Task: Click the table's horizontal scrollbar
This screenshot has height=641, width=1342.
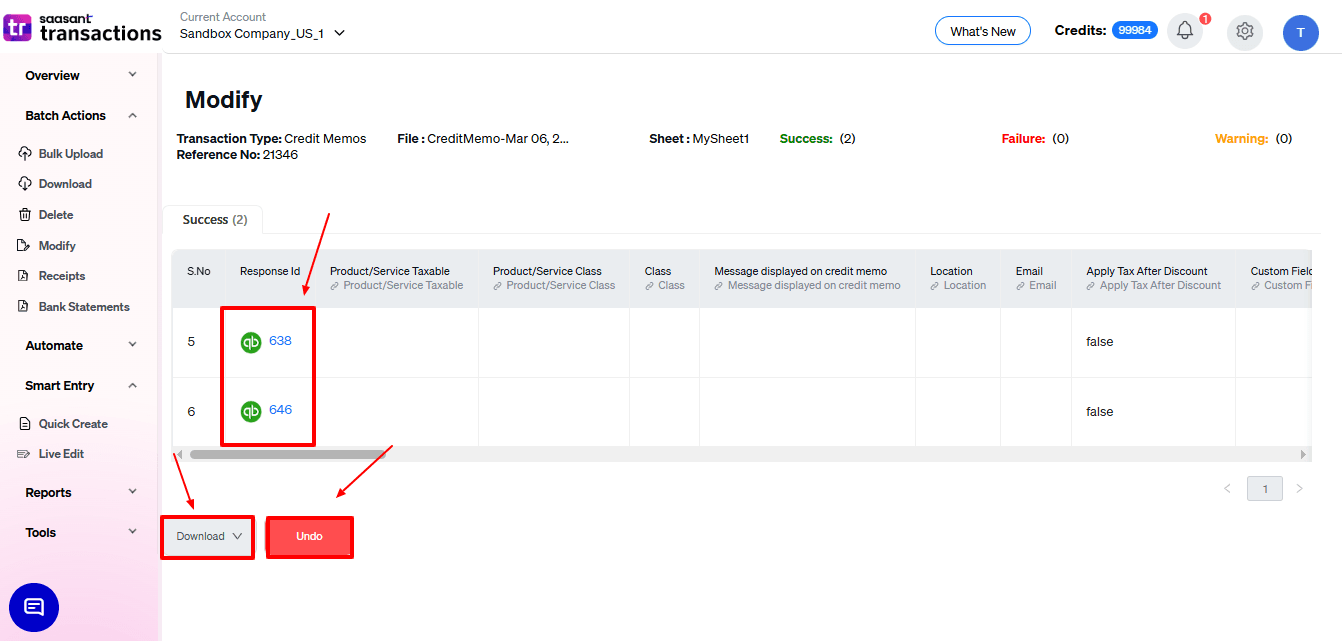Action: pos(287,454)
